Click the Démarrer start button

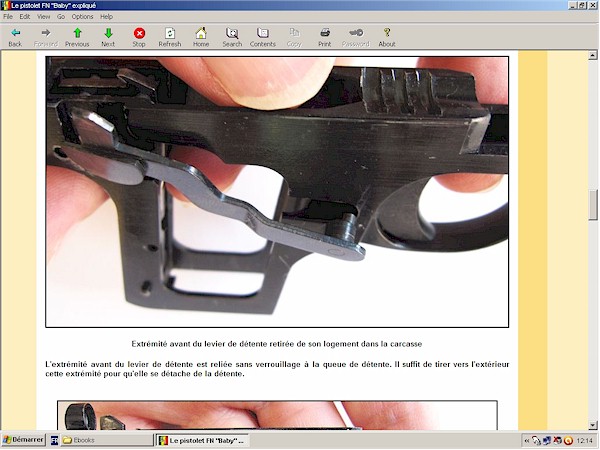(23, 440)
